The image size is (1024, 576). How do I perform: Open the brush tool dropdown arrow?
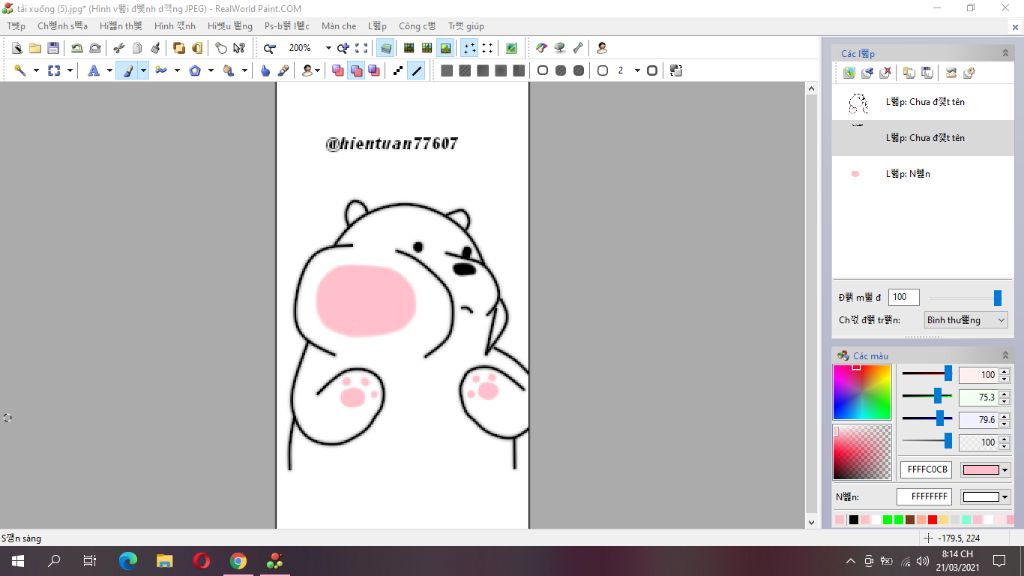coord(143,71)
